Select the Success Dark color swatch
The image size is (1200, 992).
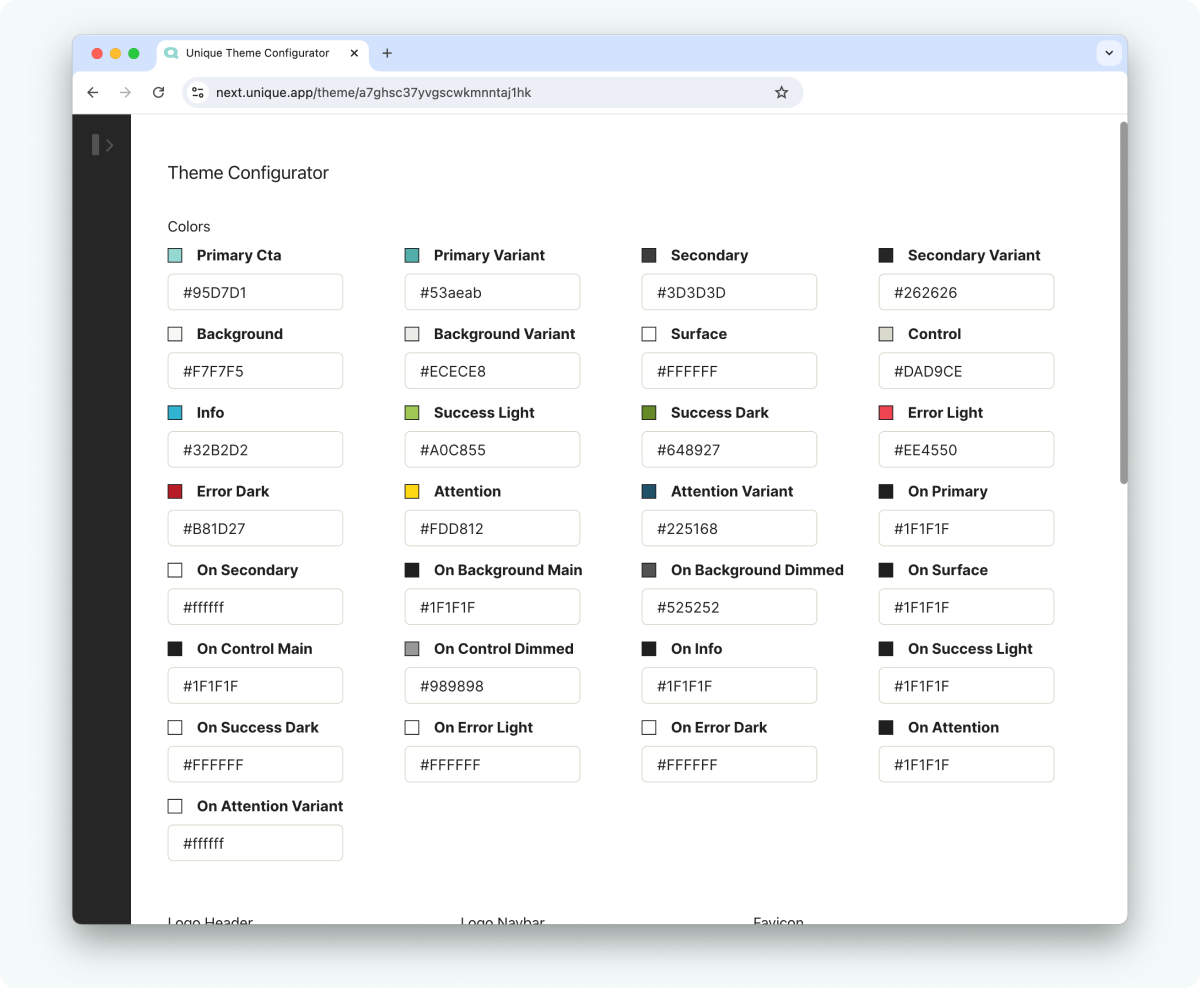649,413
